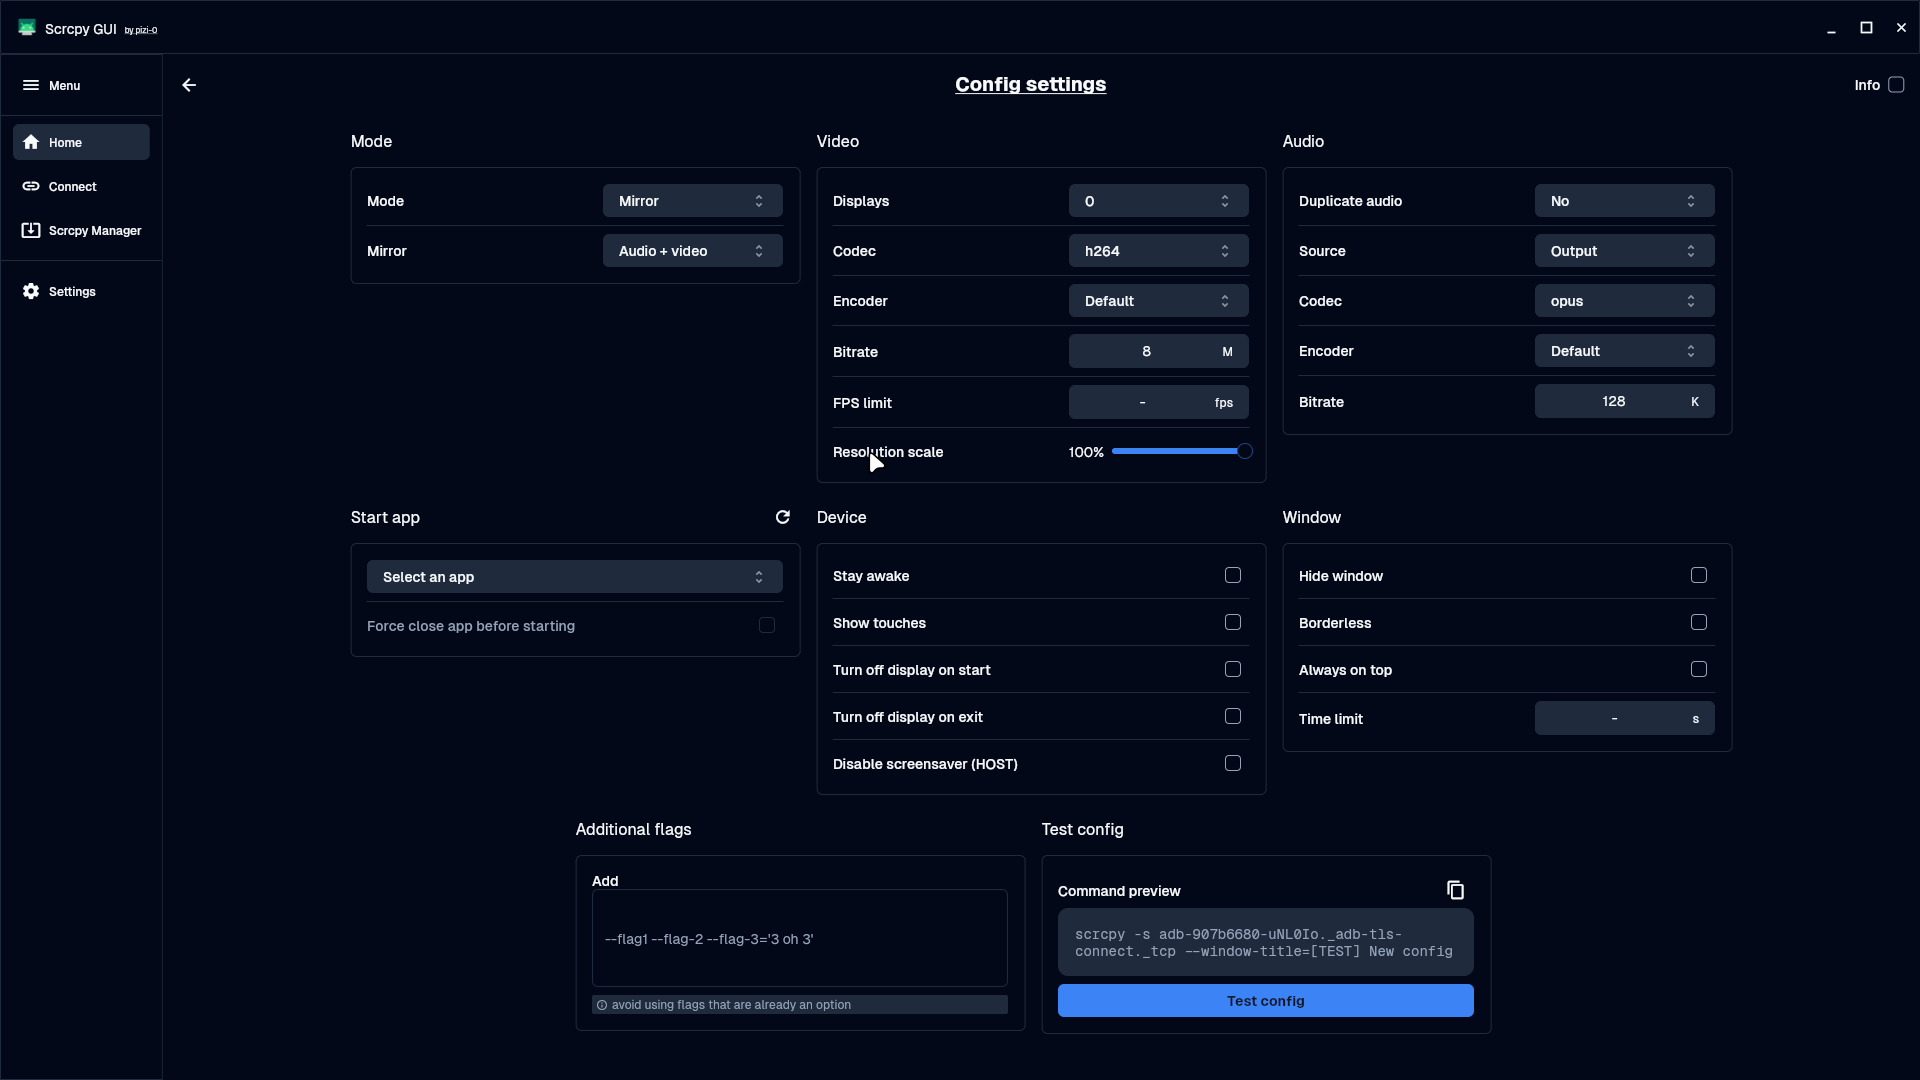Open the video Codec h264 dropdown
This screenshot has width=1920, height=1080.
[x=1157, y=251]
